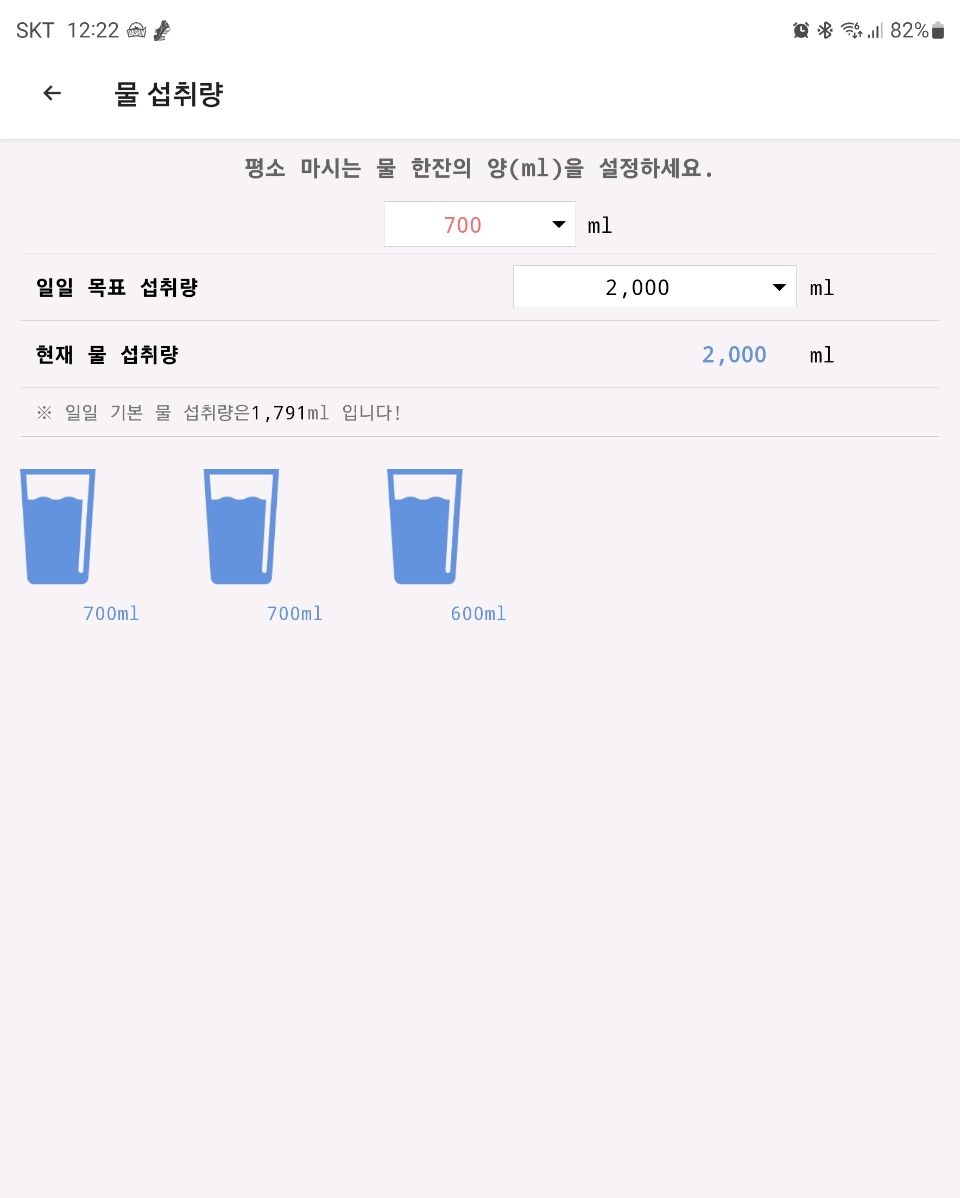The width and height of the screenshot is (960, 1198).
Task: Tap the blue 2,000 current intake value
Action: 734,355
